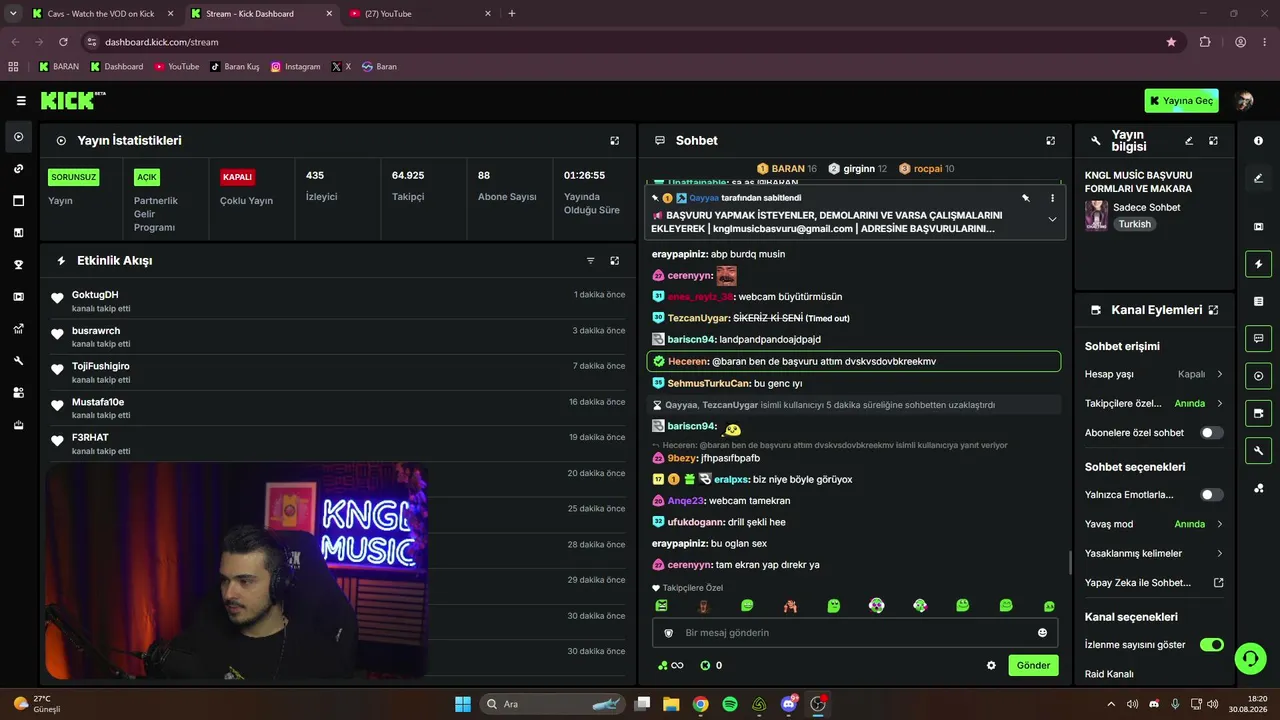Open the browser tab list dropdown
1280x720 pixels.
(13, 14)
